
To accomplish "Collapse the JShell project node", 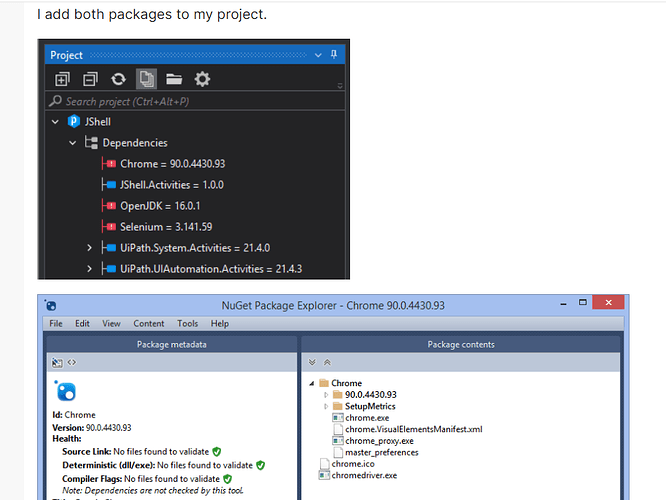I will pos(55,122).
